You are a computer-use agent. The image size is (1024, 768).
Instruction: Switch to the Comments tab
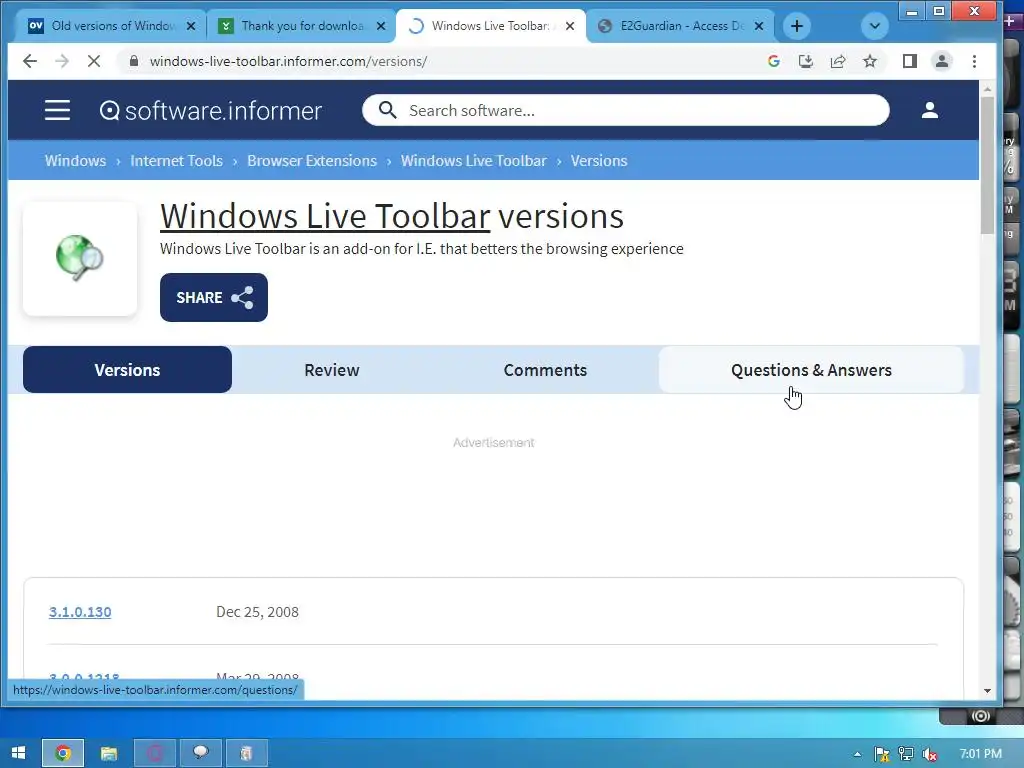545,370
